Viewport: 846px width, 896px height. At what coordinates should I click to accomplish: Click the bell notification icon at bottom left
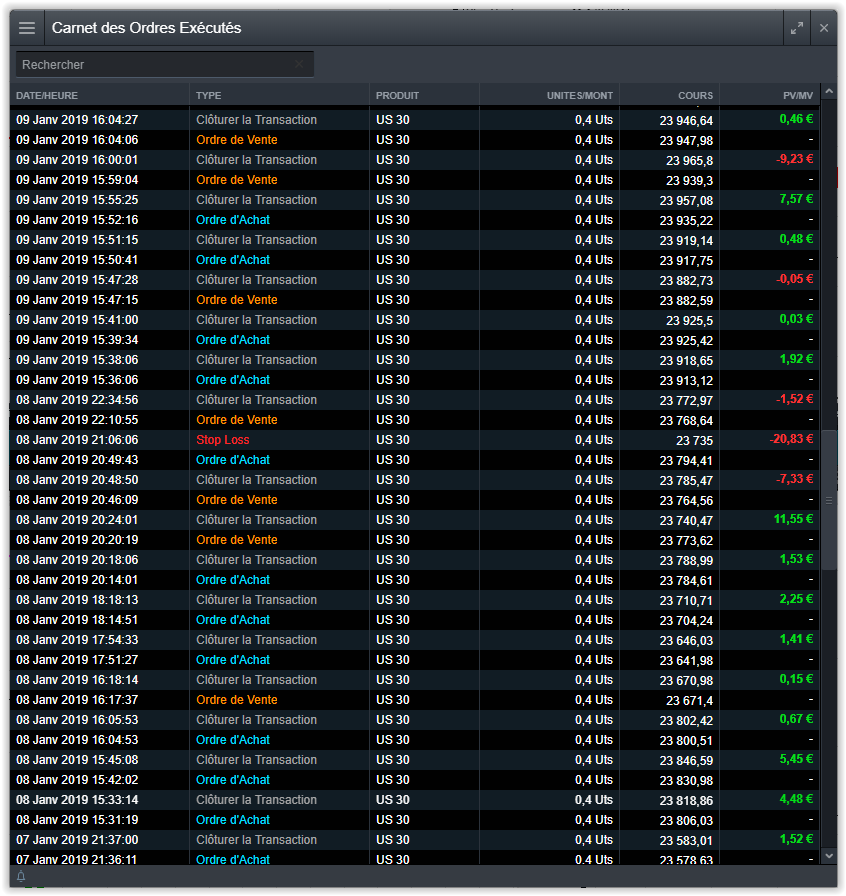pos(21,877)
